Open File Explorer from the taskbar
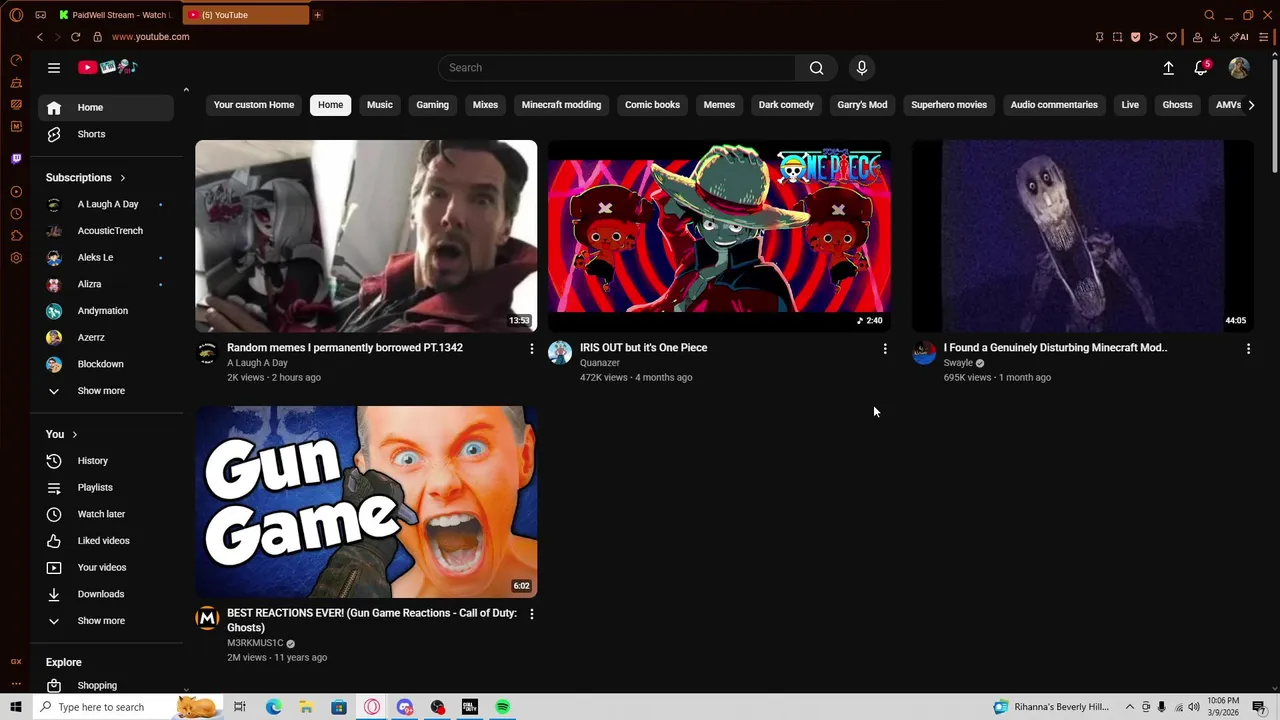Viewport: 1280px width, 720px height. pos(306,707)
